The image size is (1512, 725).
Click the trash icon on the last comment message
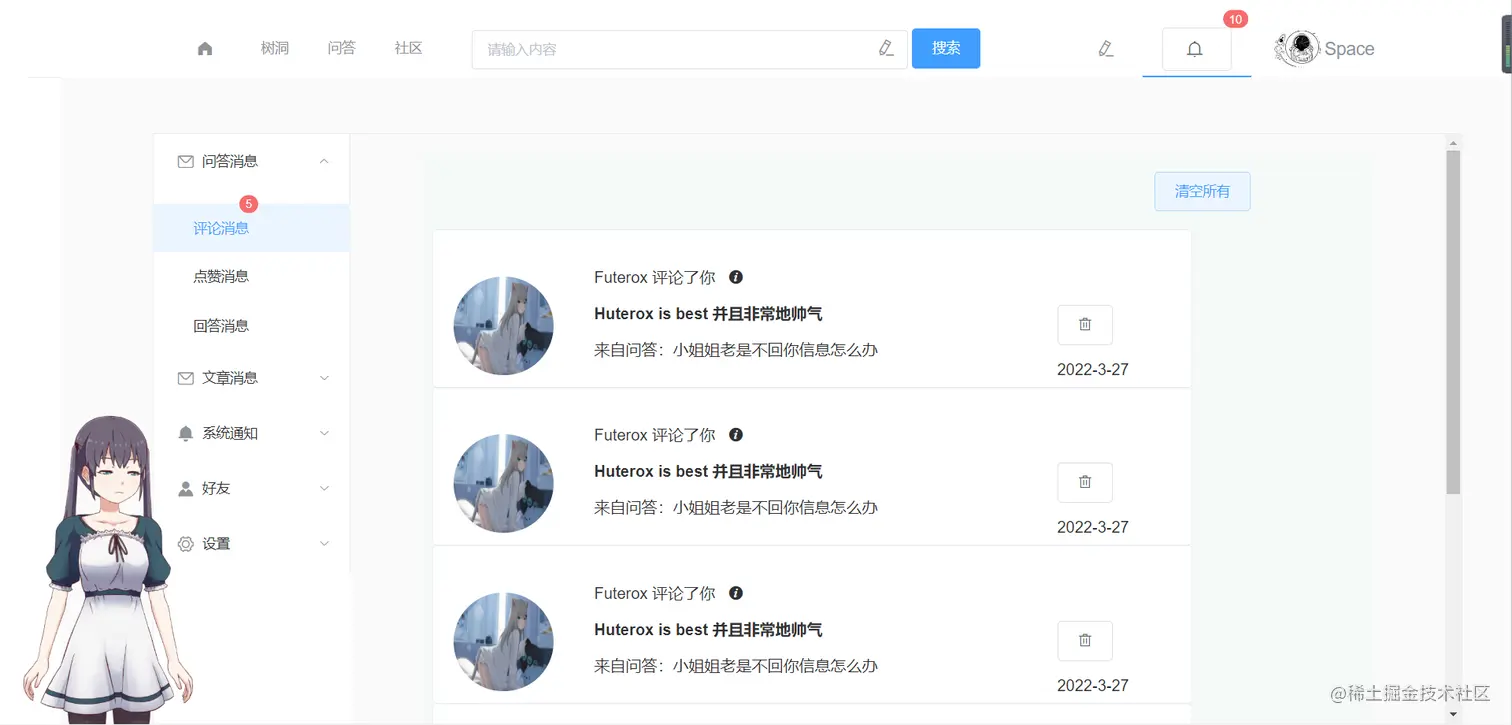1085,640
